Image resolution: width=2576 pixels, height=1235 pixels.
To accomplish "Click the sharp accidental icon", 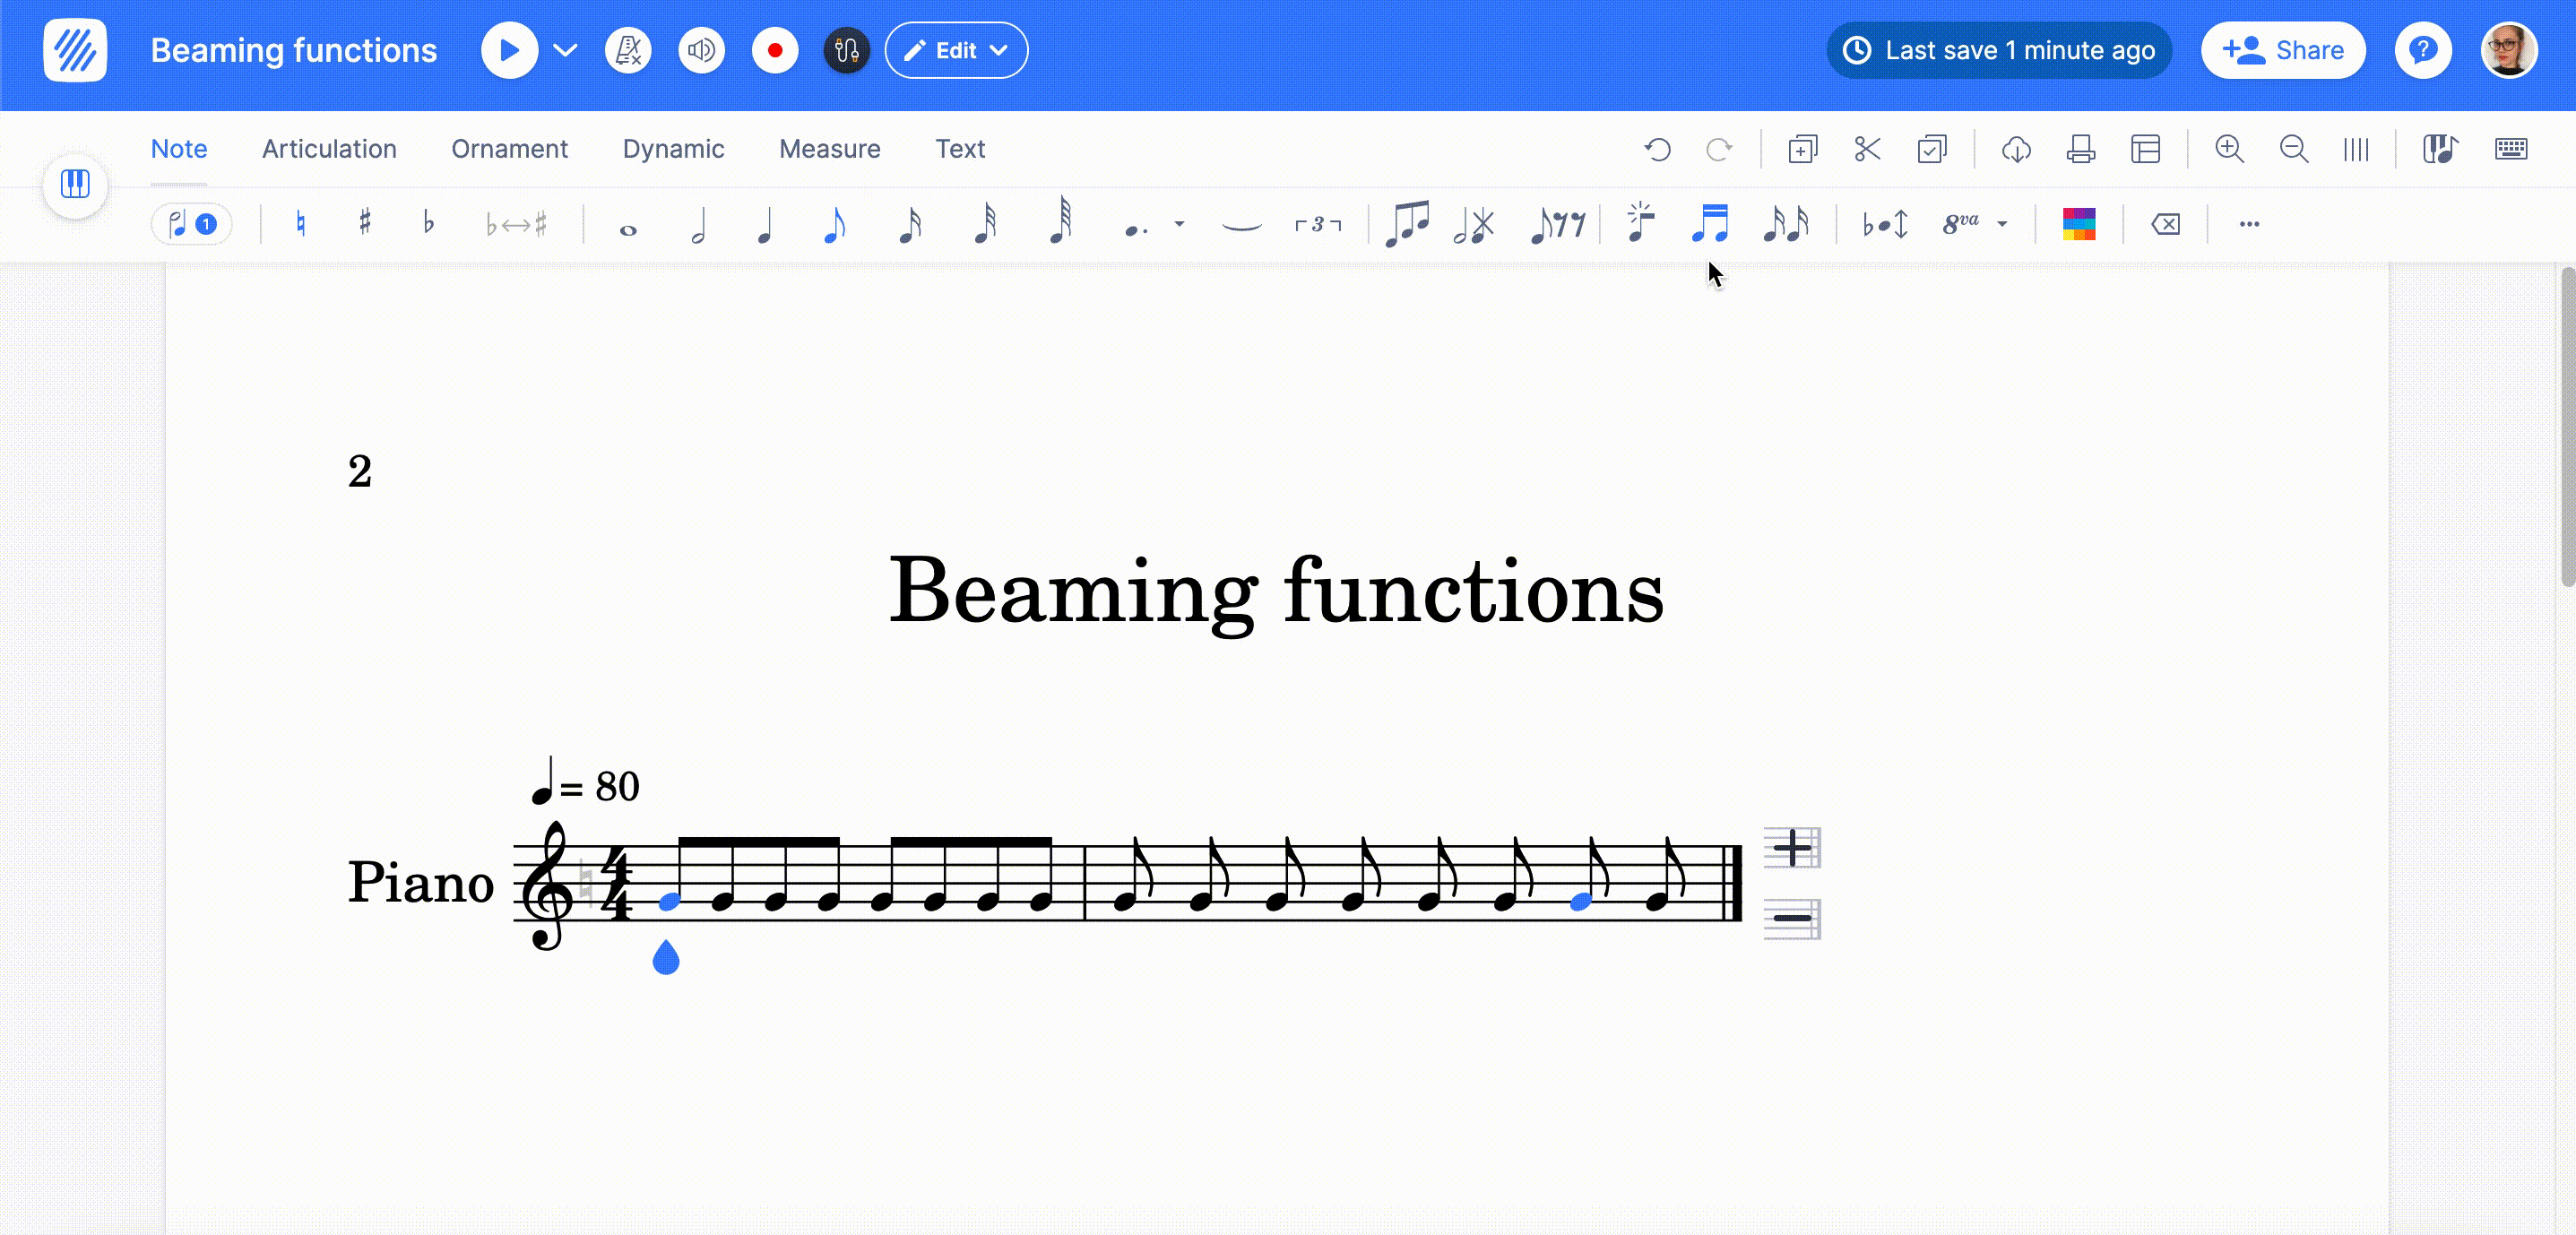I will 365,223.
